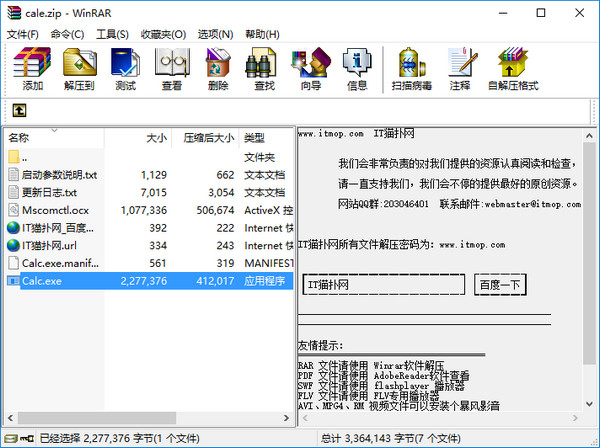Viewport: 600px width, 448px height.
Task: Open the 帮助(H) menu
Action: point(262,34)
